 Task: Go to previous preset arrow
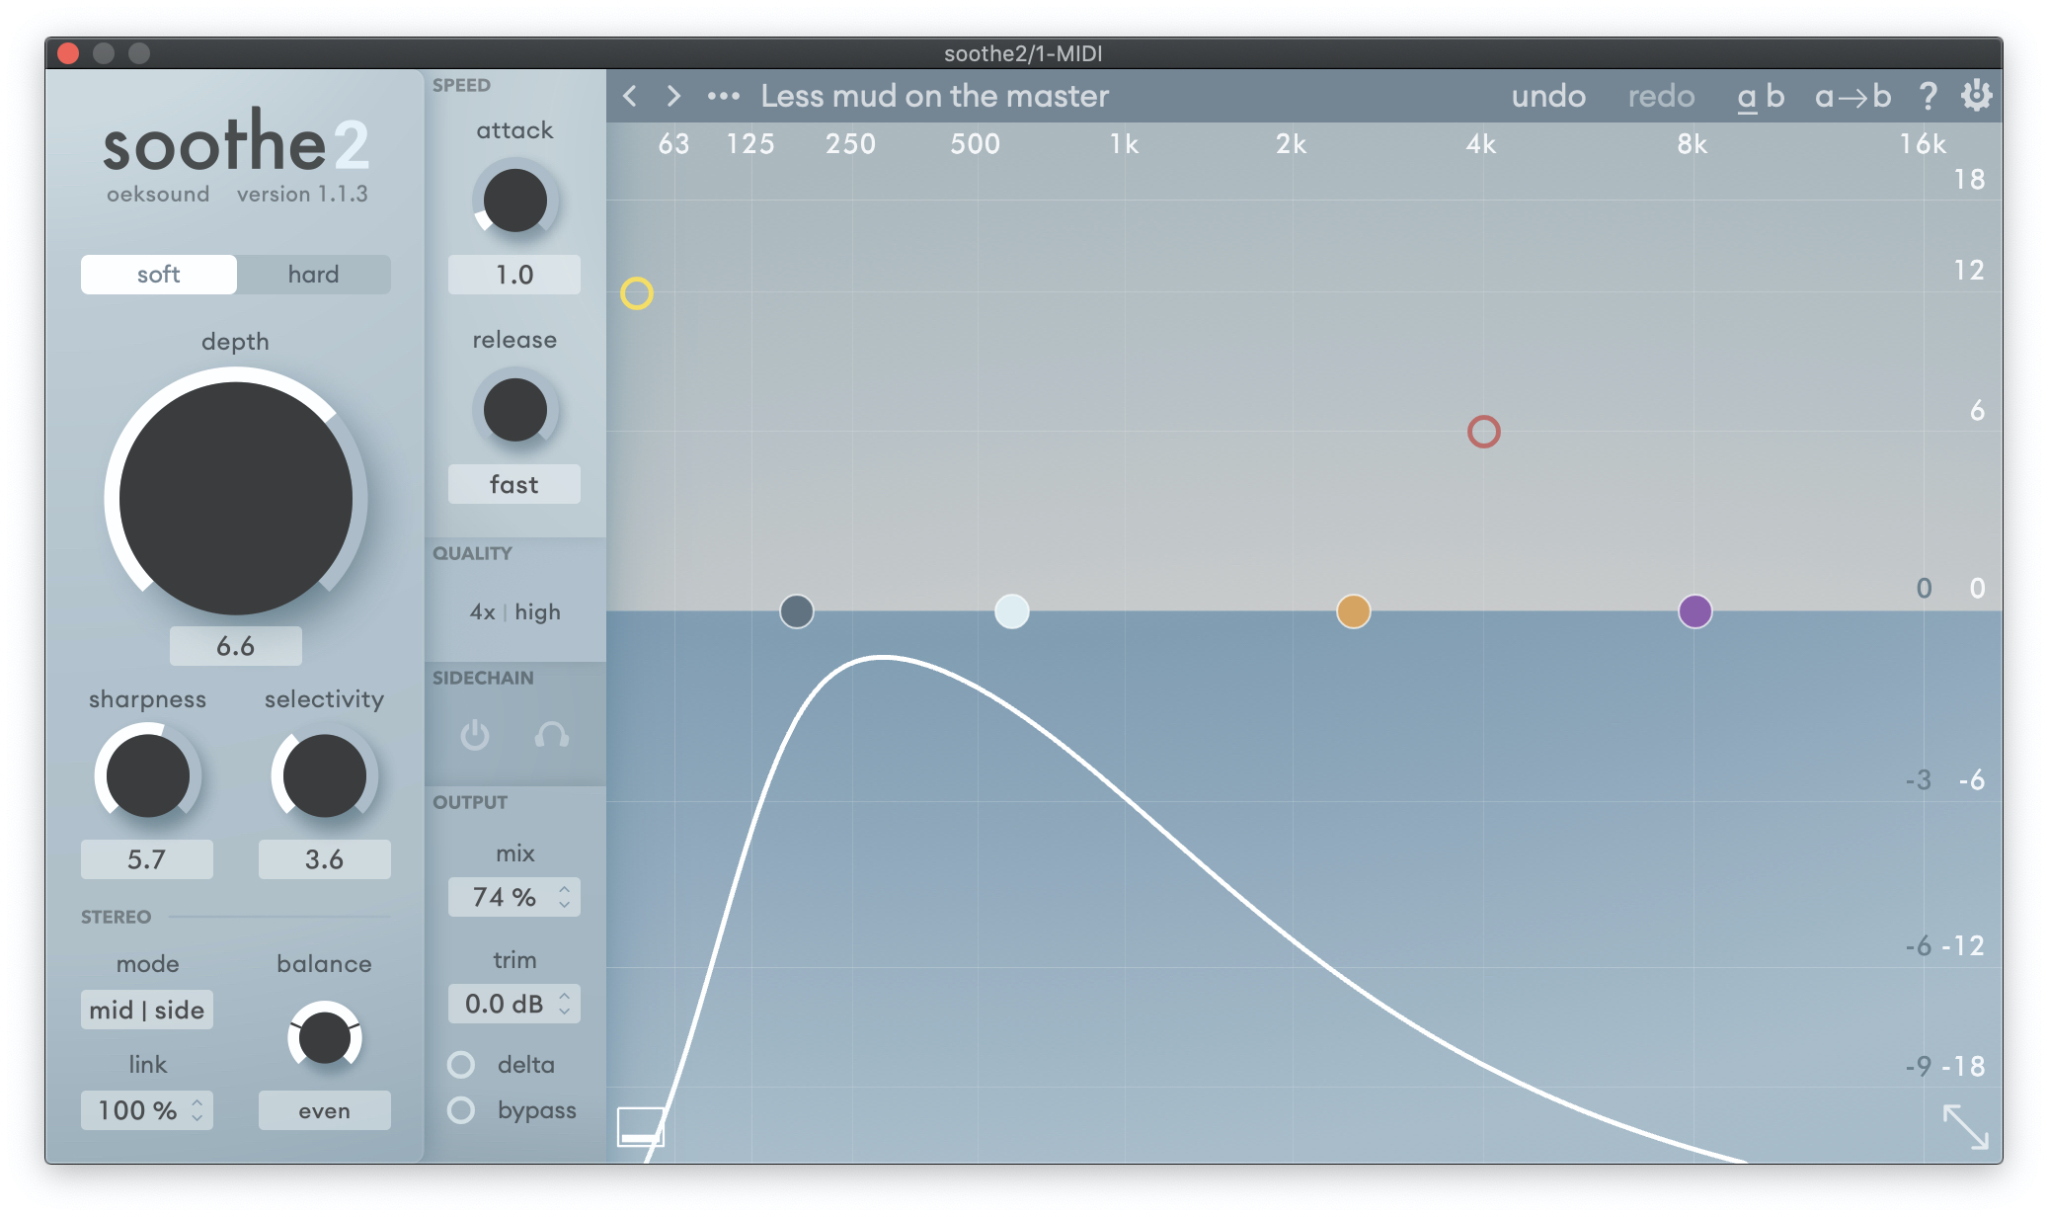[x=630, y=96]
